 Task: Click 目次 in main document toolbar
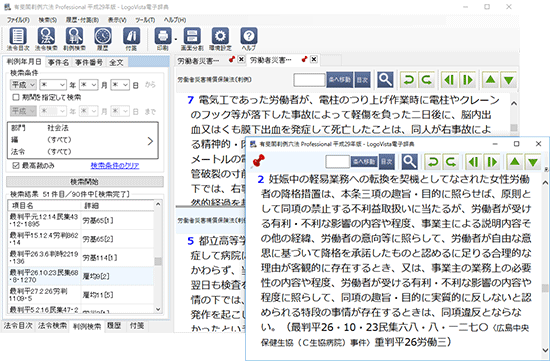tap(362, 80)
